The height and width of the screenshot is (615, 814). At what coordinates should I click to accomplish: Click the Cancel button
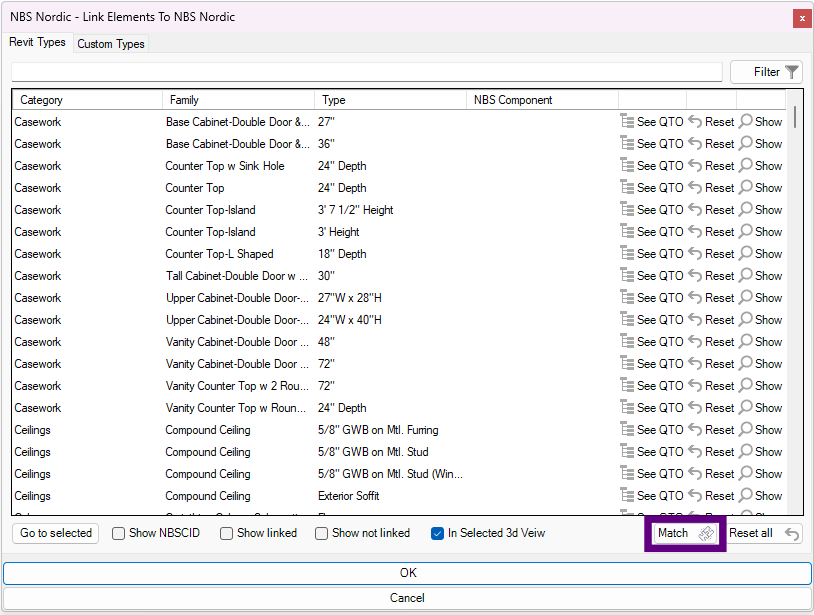click(408, 598)
